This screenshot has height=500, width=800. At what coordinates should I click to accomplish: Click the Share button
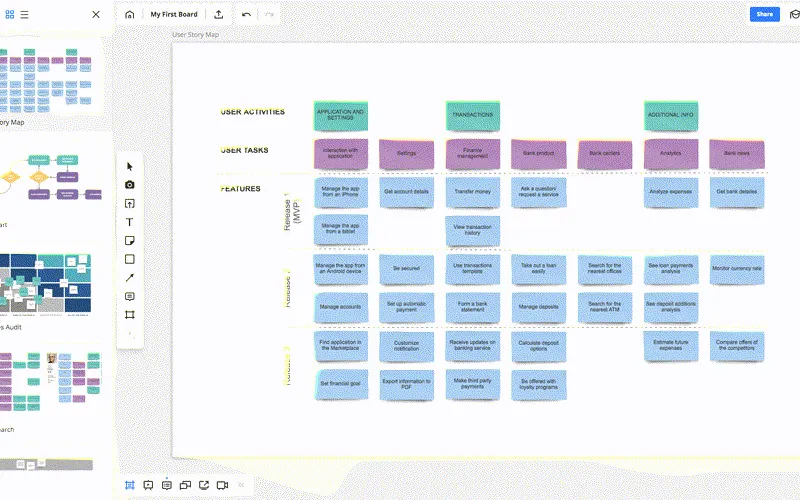coord(764,14)
